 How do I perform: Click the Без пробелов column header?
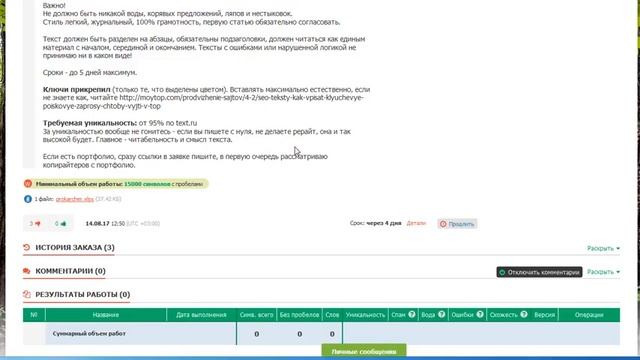coord(299,315)
